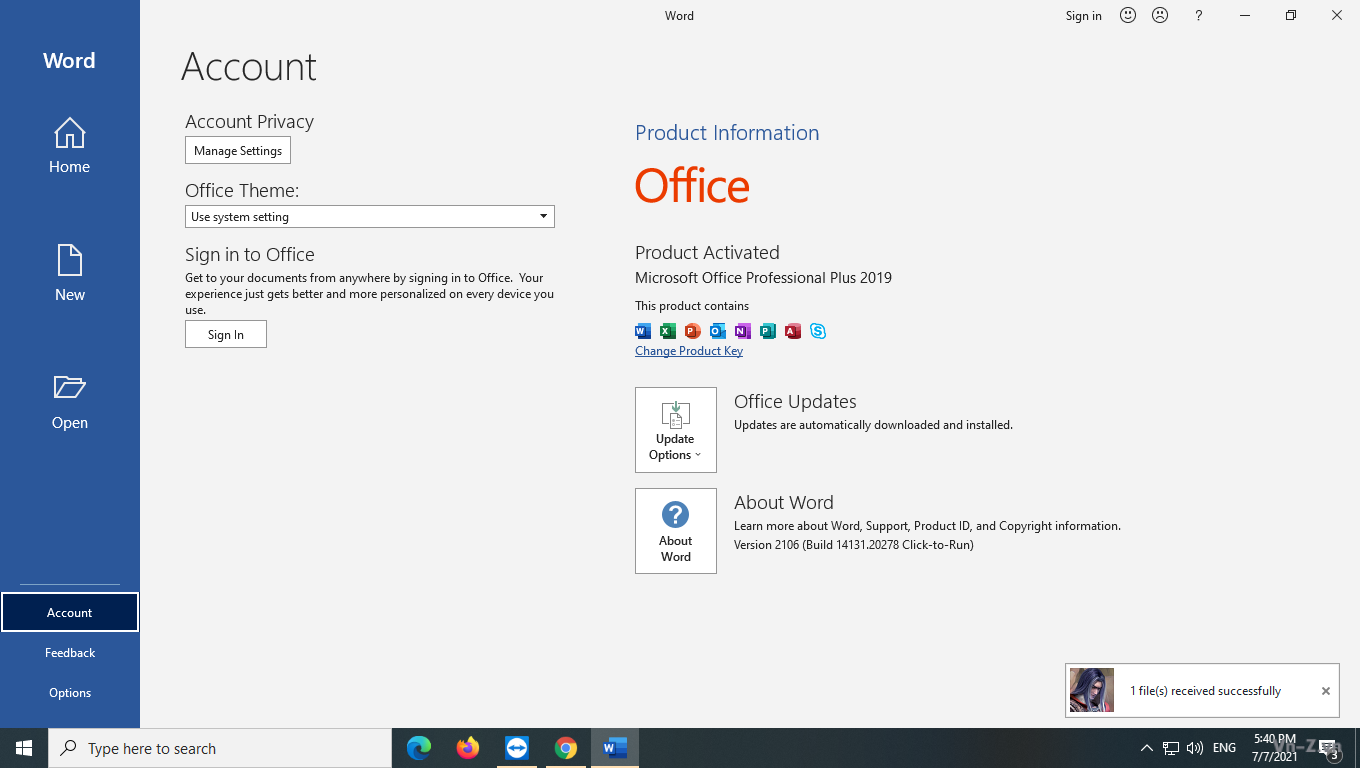
Task: Launch TeamViewer from the taskbar
Action: pos(517,748)
